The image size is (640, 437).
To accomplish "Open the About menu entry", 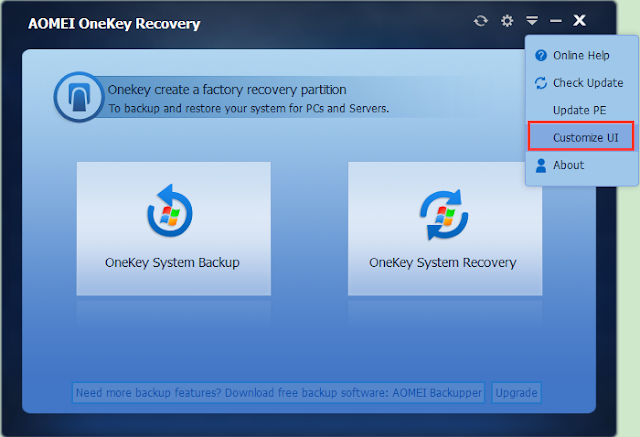I will 582,165.
